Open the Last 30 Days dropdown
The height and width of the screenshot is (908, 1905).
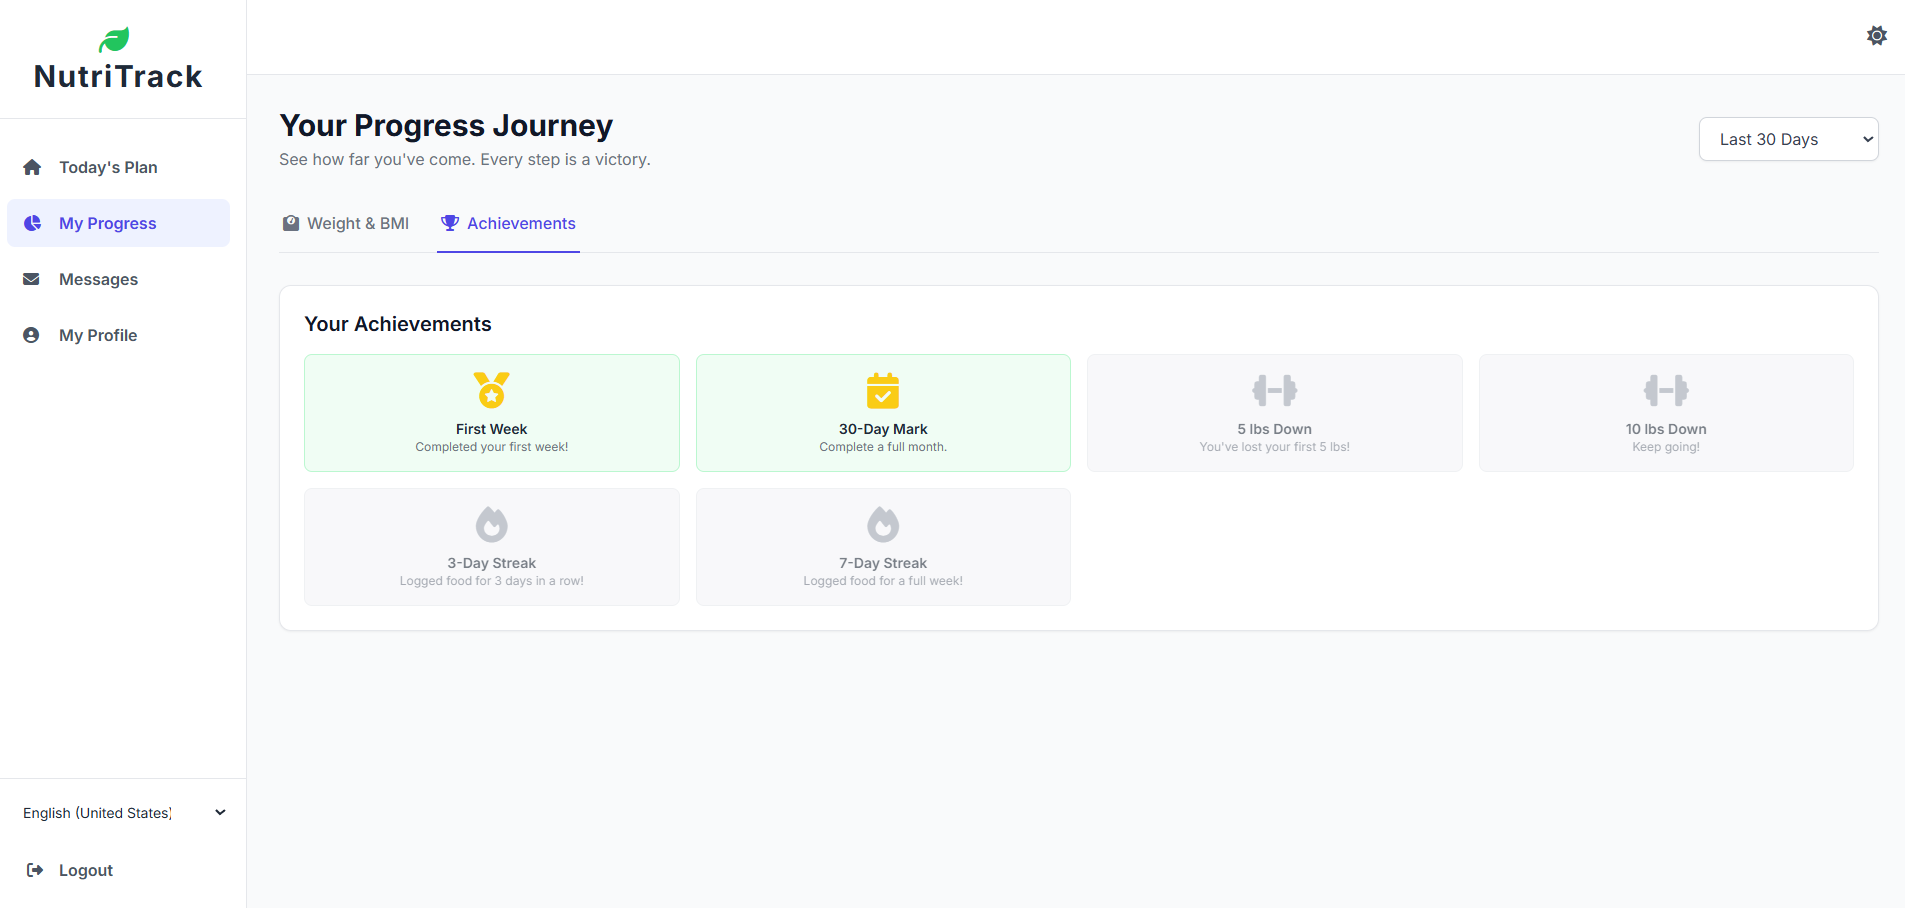[1788, 139]
